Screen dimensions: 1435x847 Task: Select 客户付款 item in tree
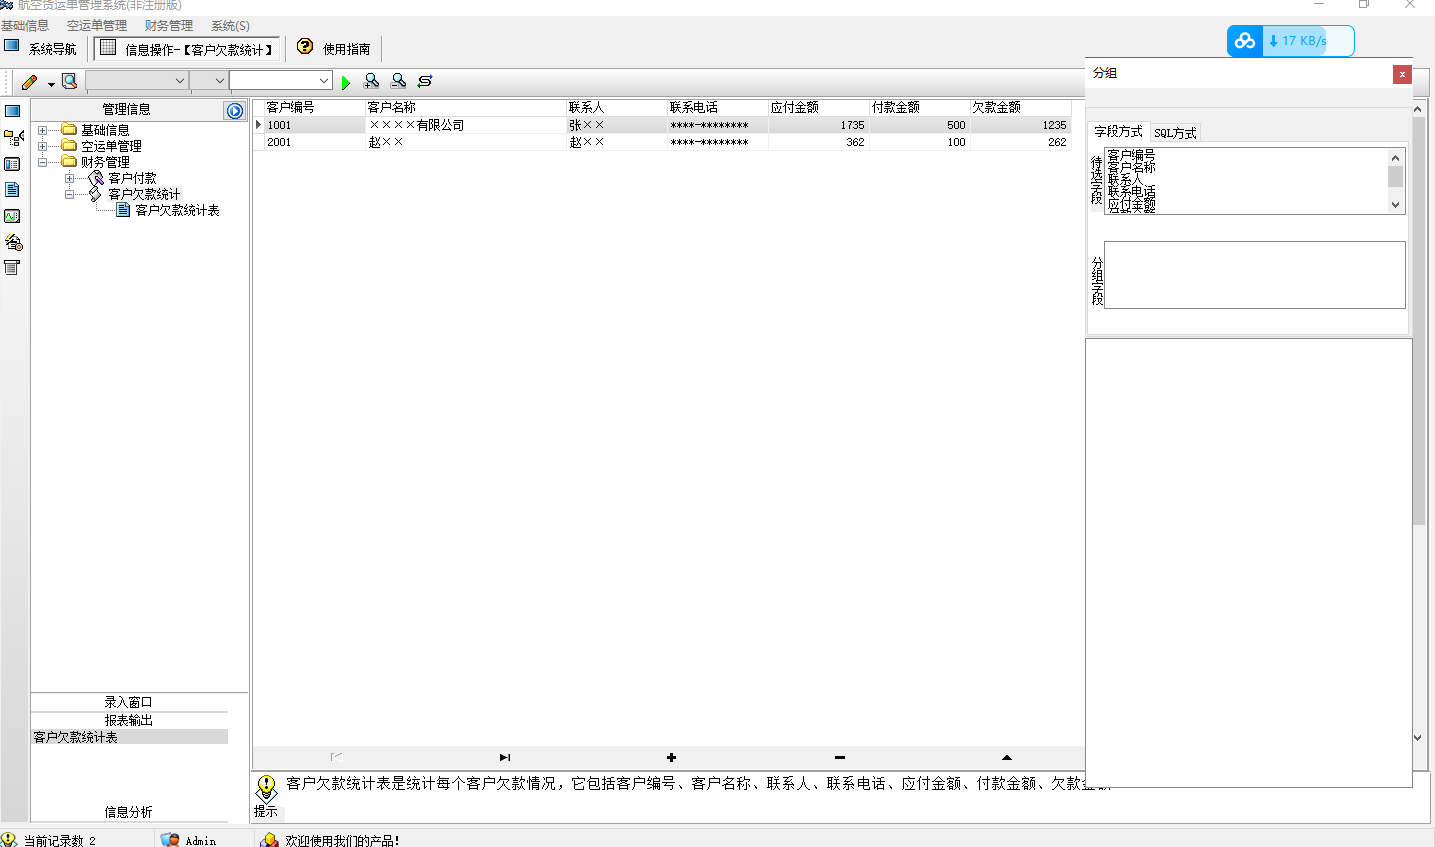tap(132, 178)
